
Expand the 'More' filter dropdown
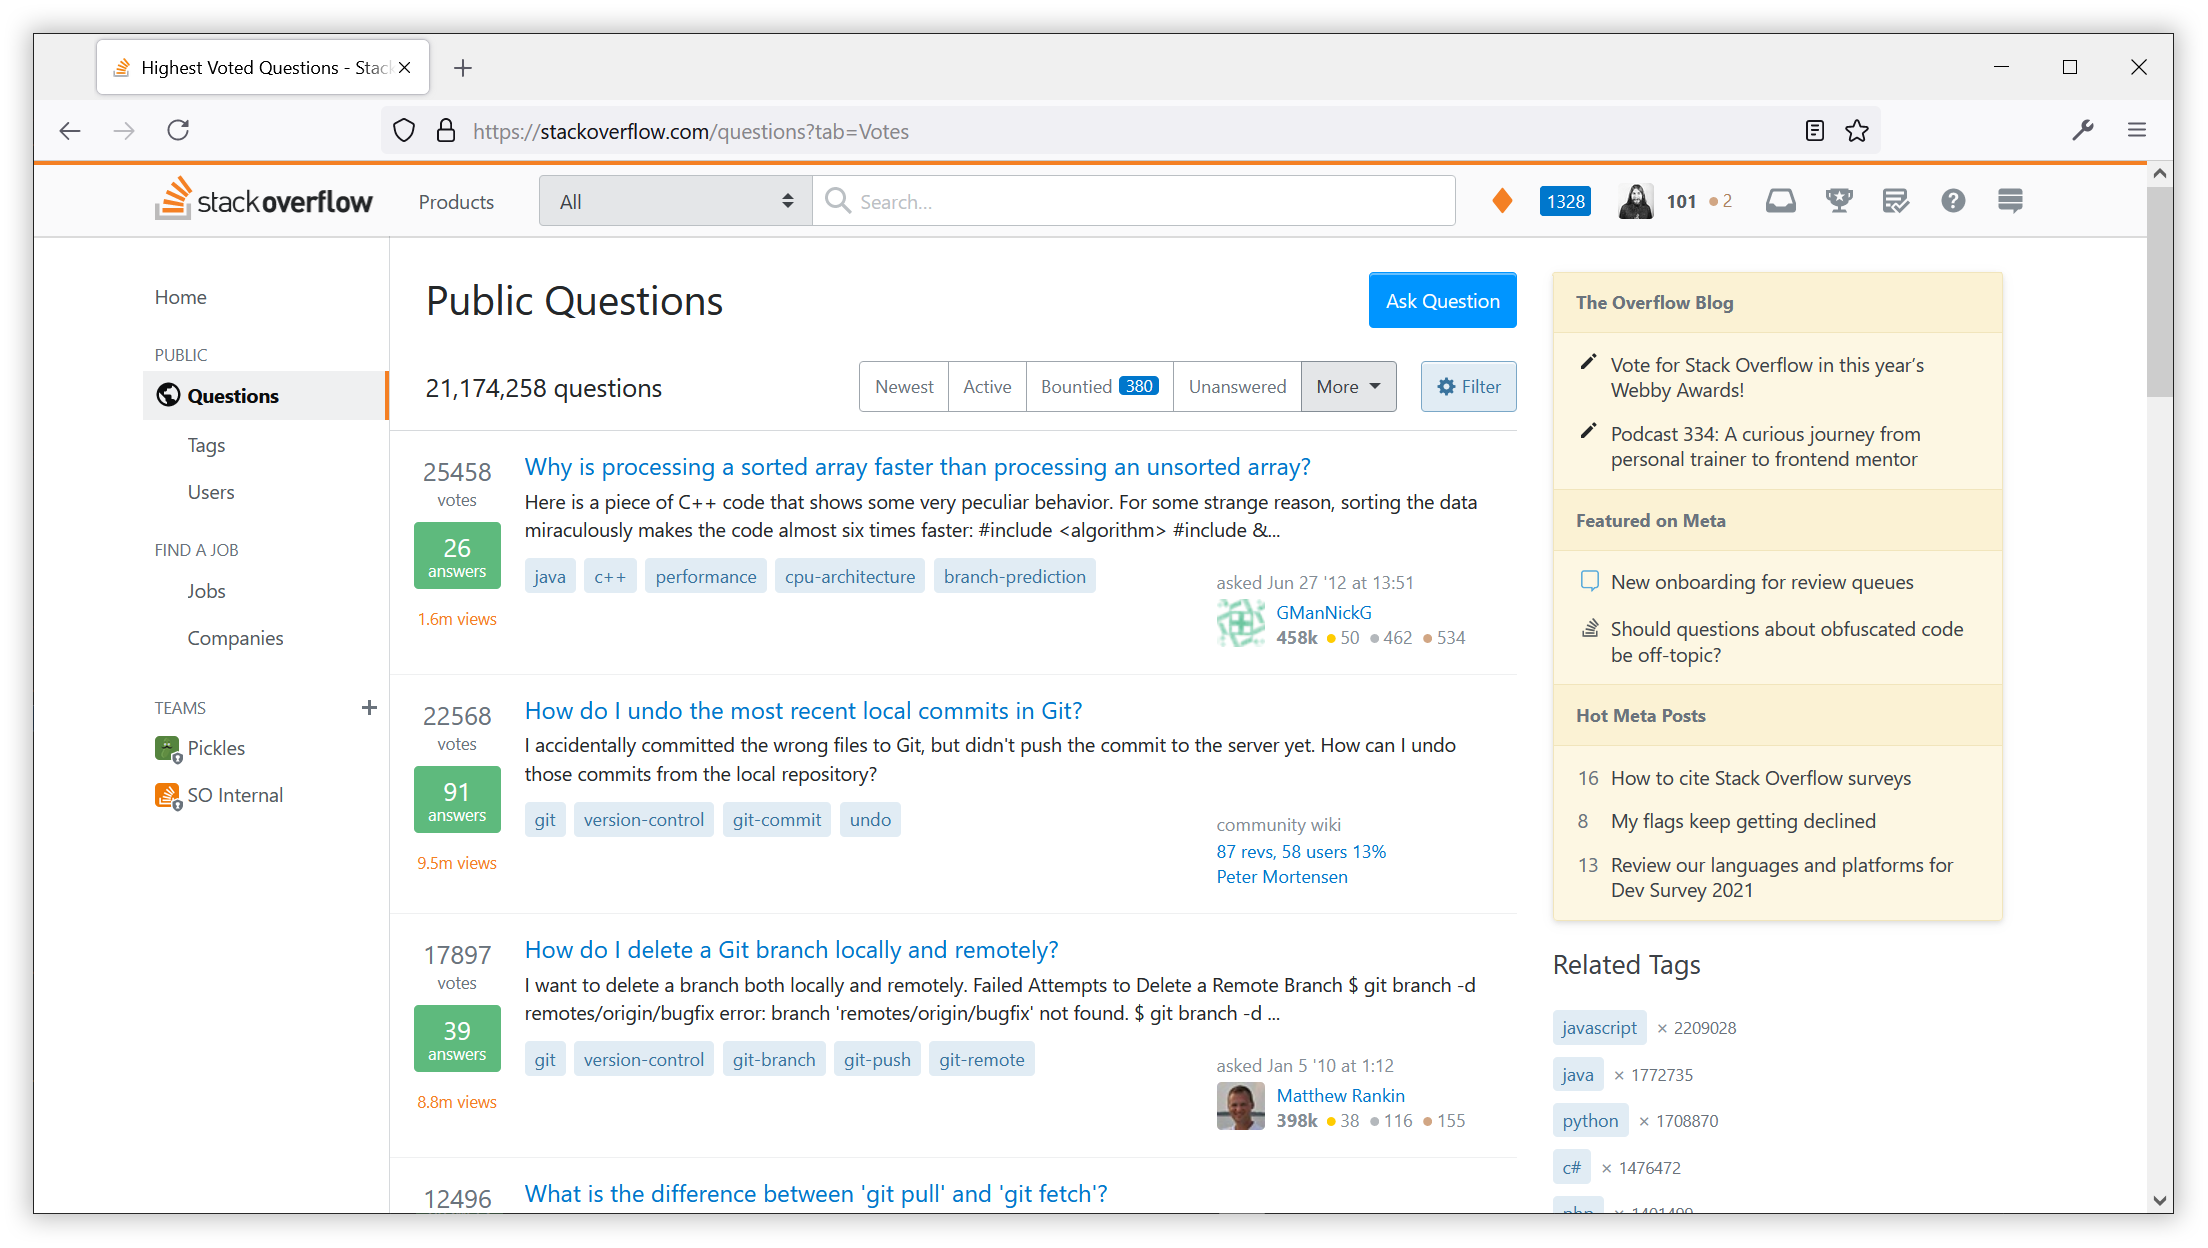point(1347,387)
